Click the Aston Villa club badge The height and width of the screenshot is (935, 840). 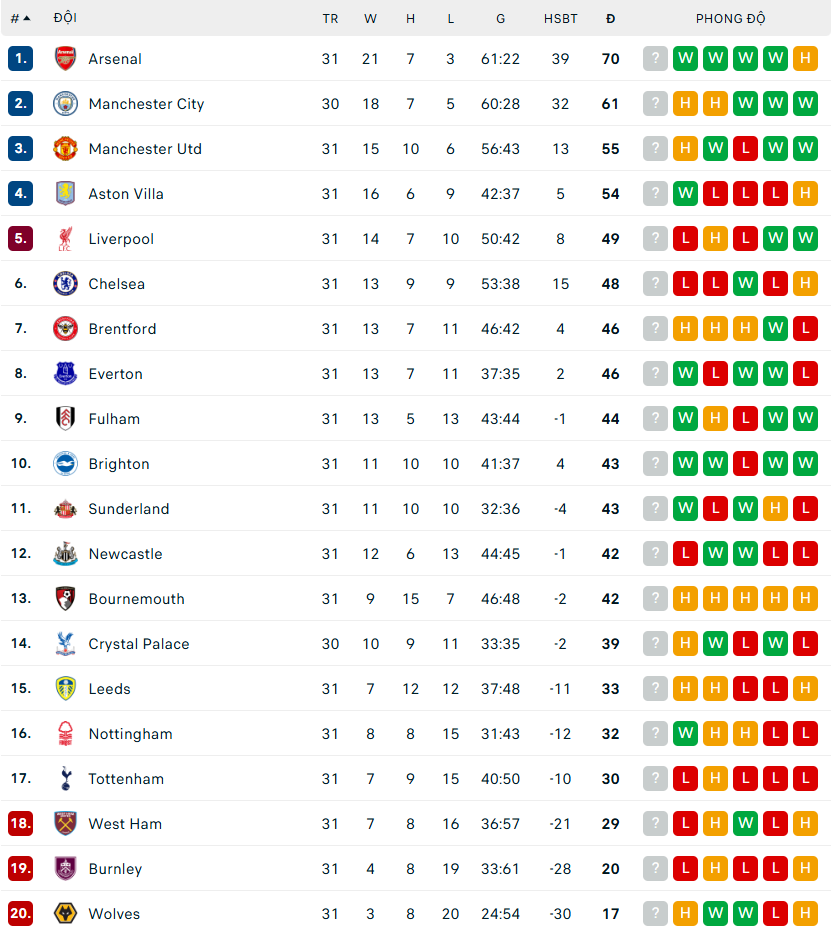[65, 193]
